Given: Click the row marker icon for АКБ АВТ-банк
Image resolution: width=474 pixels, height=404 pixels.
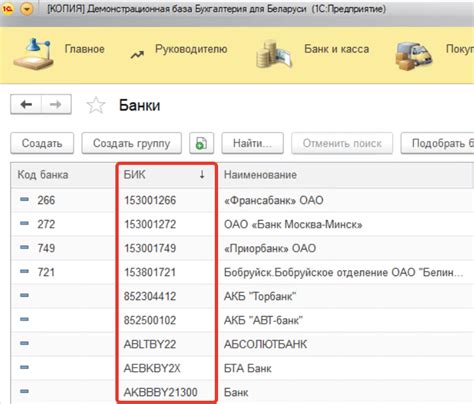Looking at the screenshot, I should click(24, 319).
